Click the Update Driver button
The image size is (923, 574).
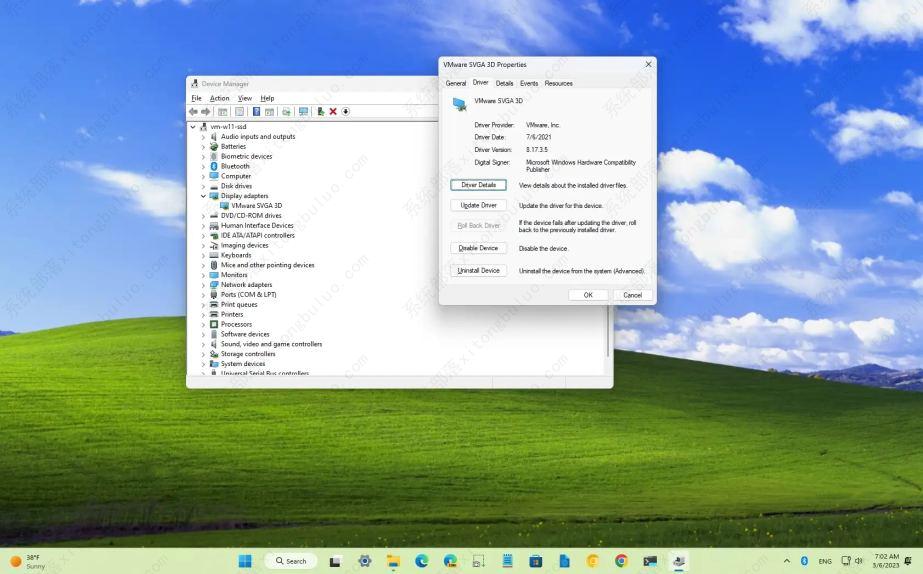coord(478,205)
